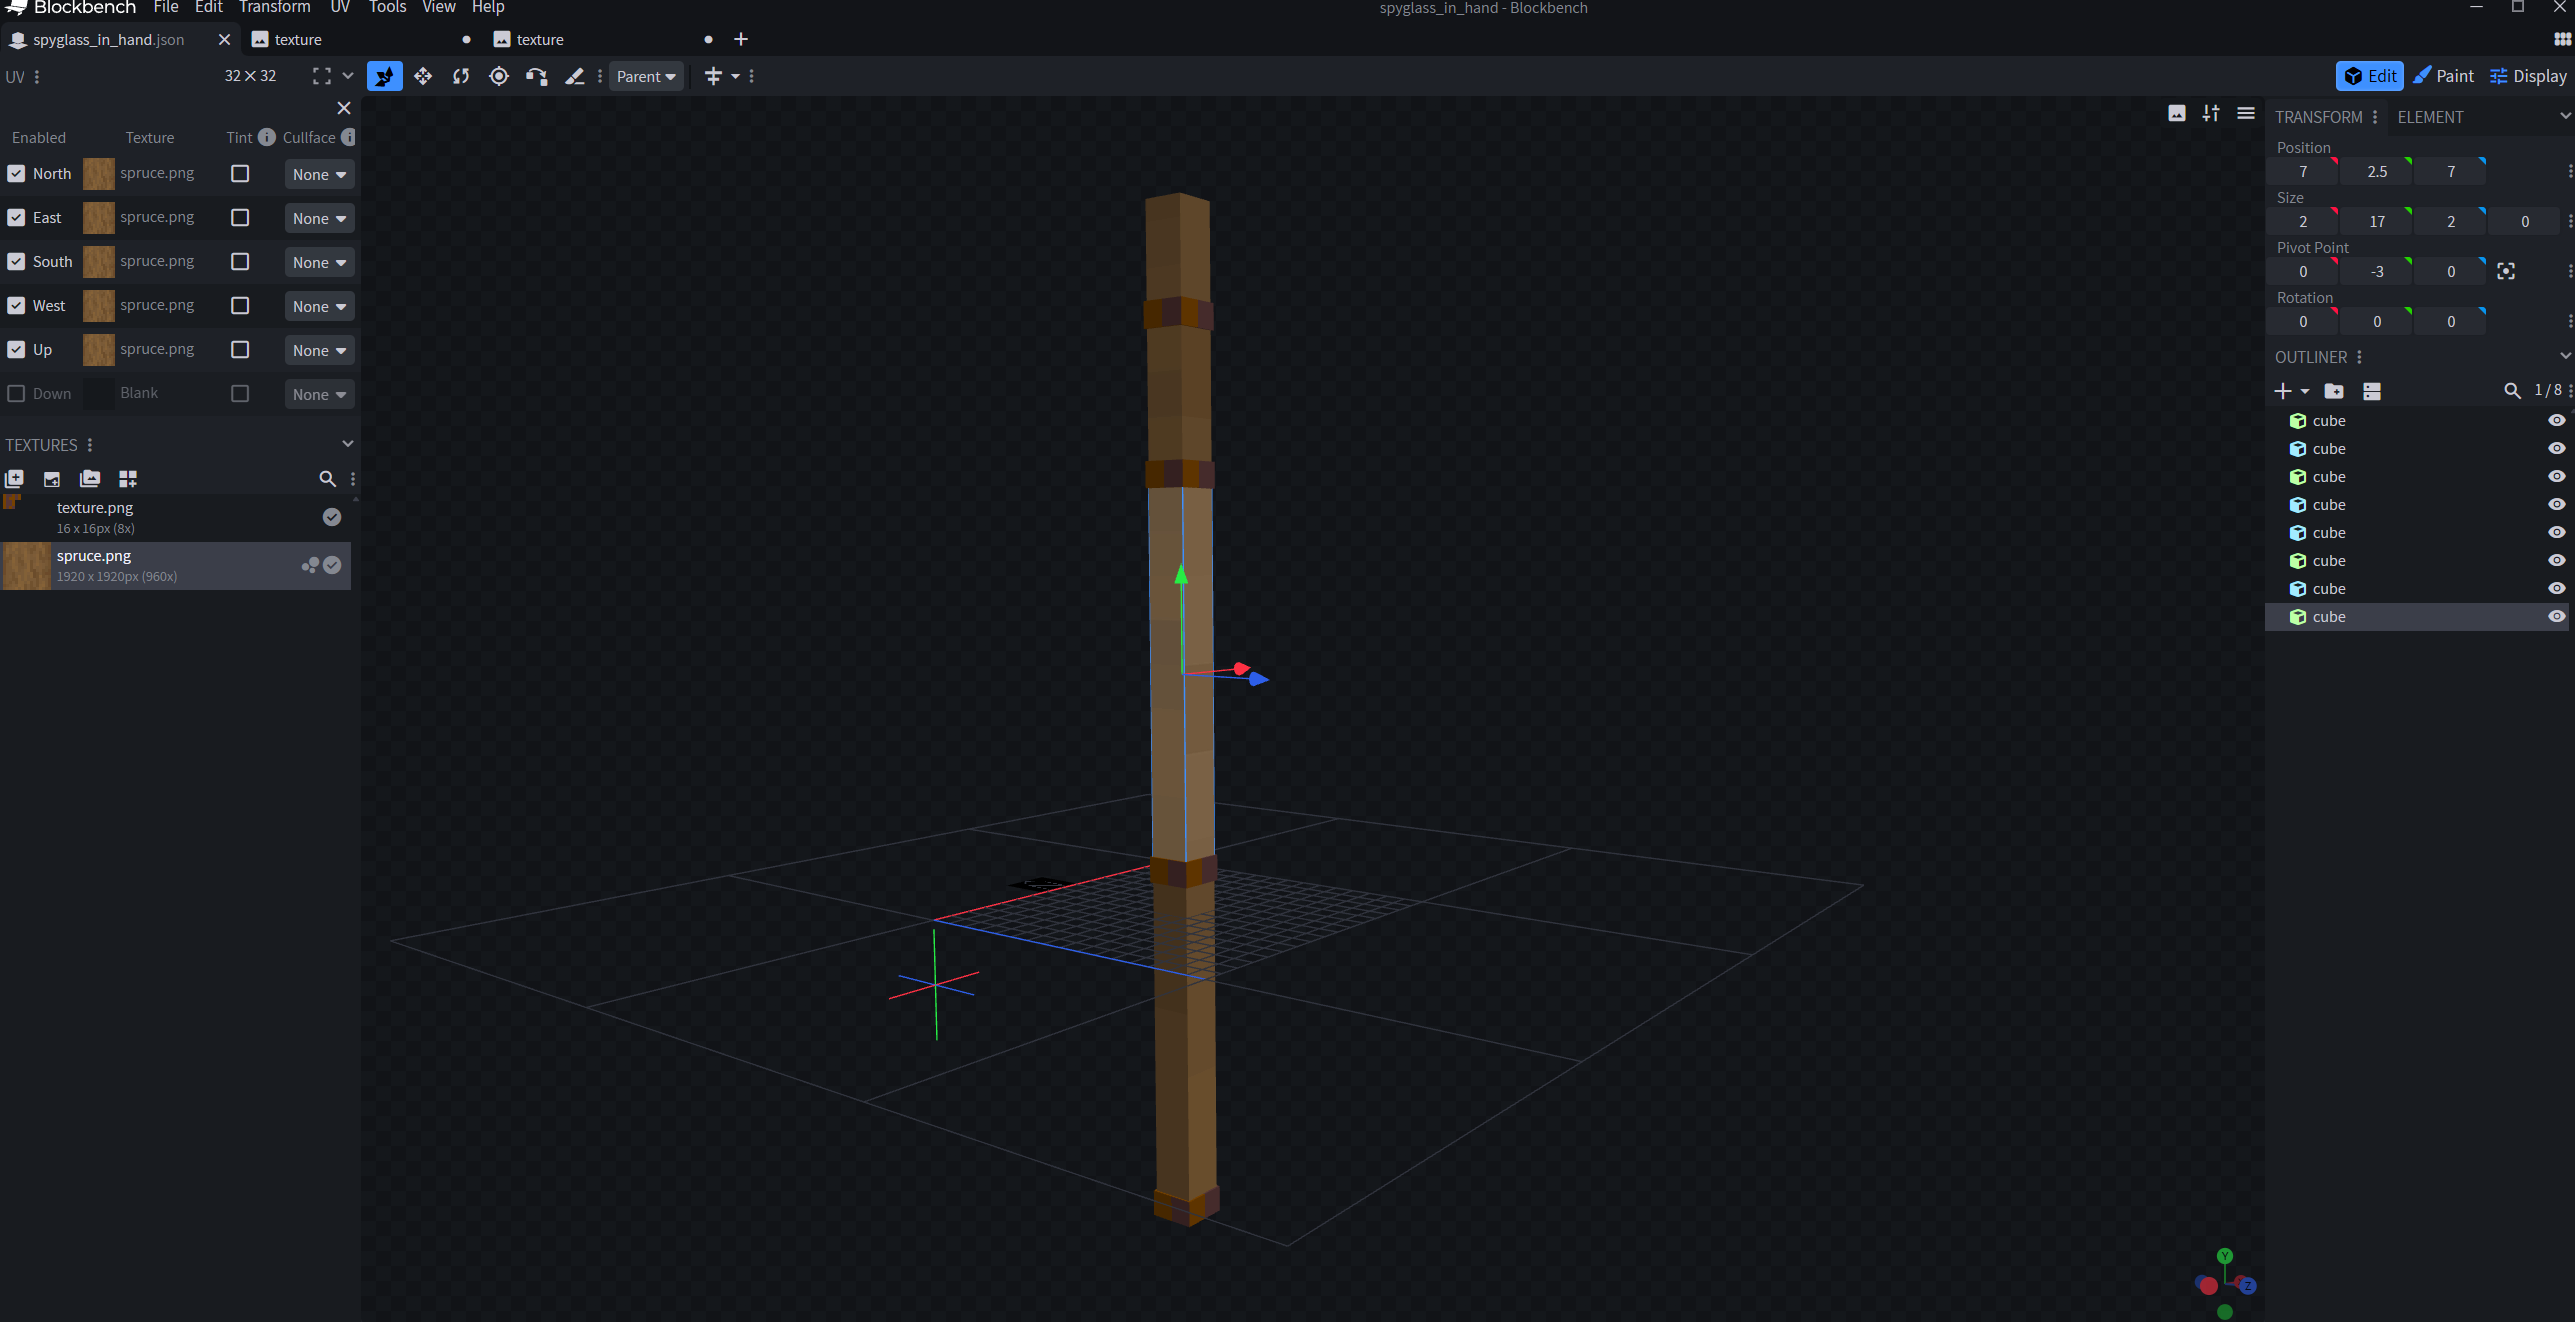
Task: Click the screenshot image icon above viewport
Action: 2177,113
